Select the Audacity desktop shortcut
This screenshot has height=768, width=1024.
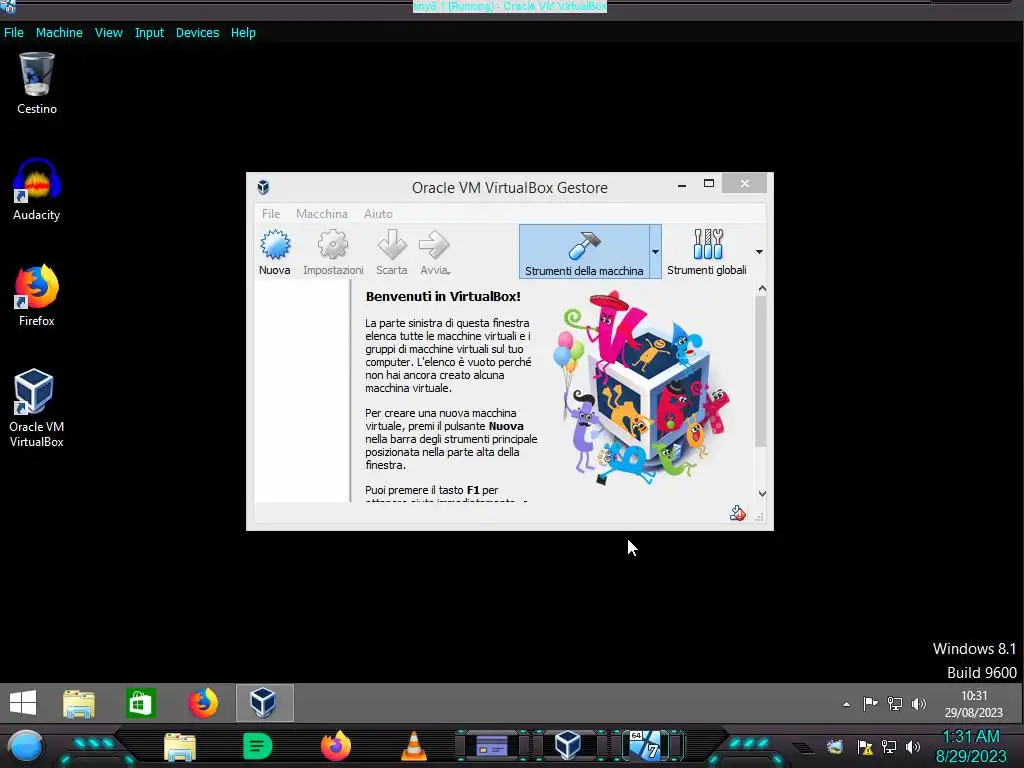coord(37,189)
